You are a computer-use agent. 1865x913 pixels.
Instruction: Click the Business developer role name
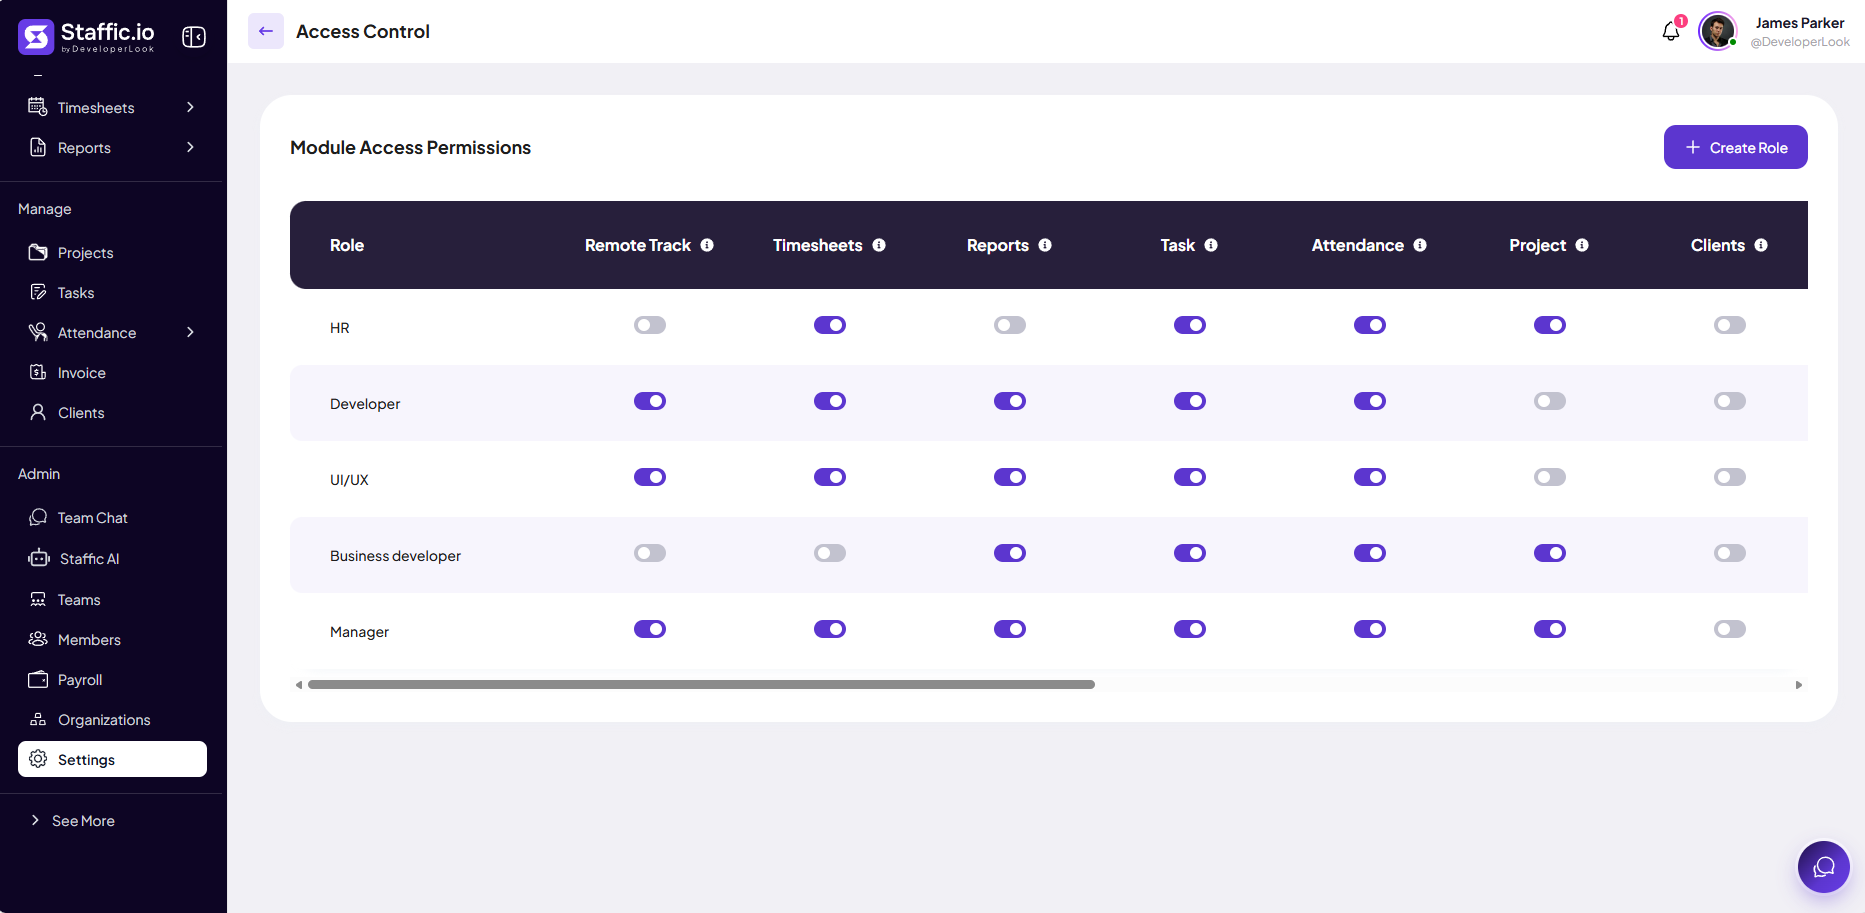pyautogui.click(x=395, y=556)
